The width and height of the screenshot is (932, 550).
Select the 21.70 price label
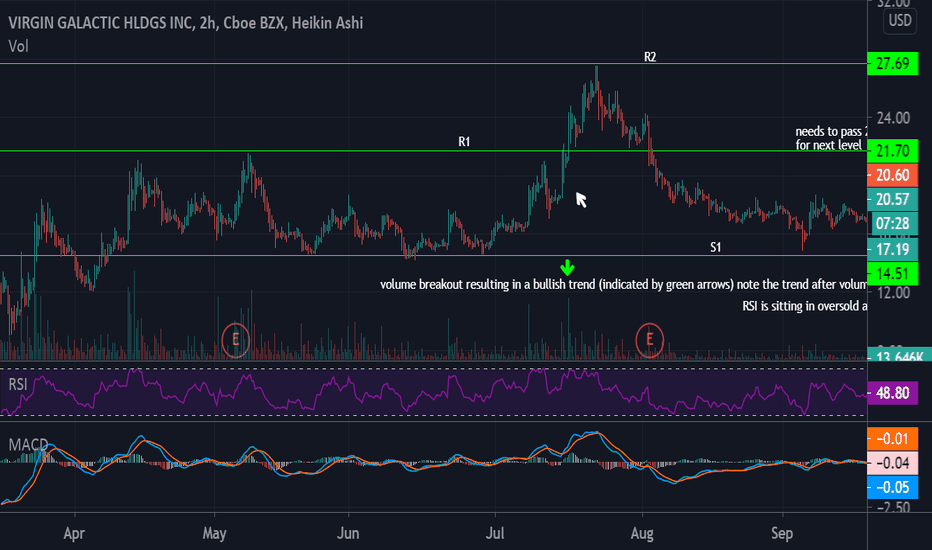[893, 151]
